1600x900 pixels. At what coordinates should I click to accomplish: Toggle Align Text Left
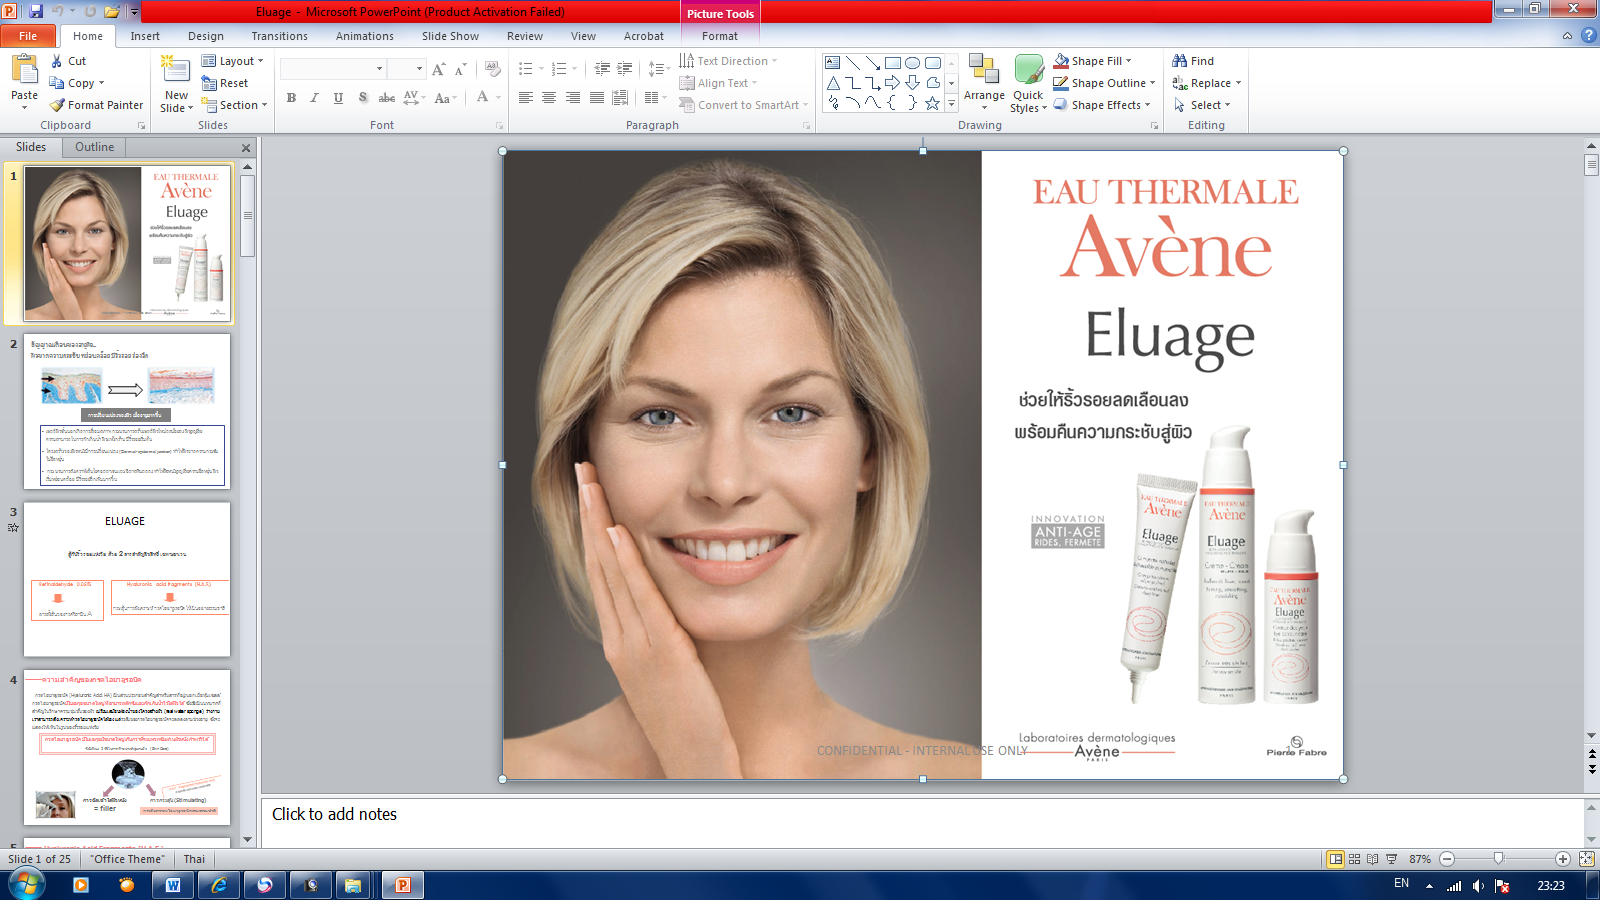525,97
